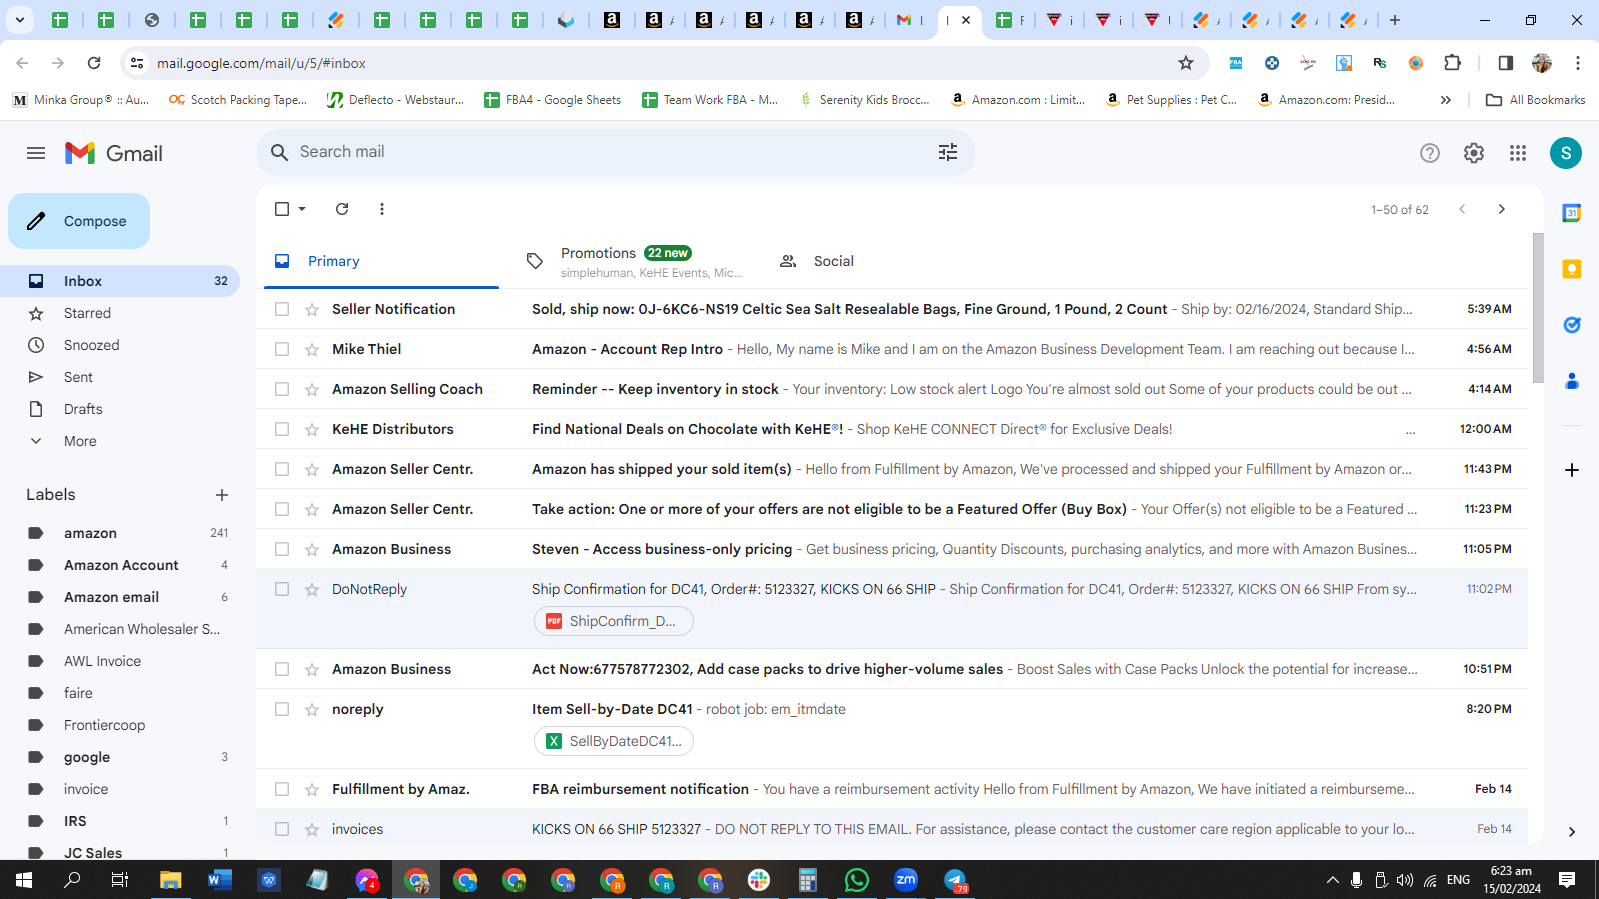Star the Mike Thiel email
This screenshot has height=899, width=1599.
(312, 349)
